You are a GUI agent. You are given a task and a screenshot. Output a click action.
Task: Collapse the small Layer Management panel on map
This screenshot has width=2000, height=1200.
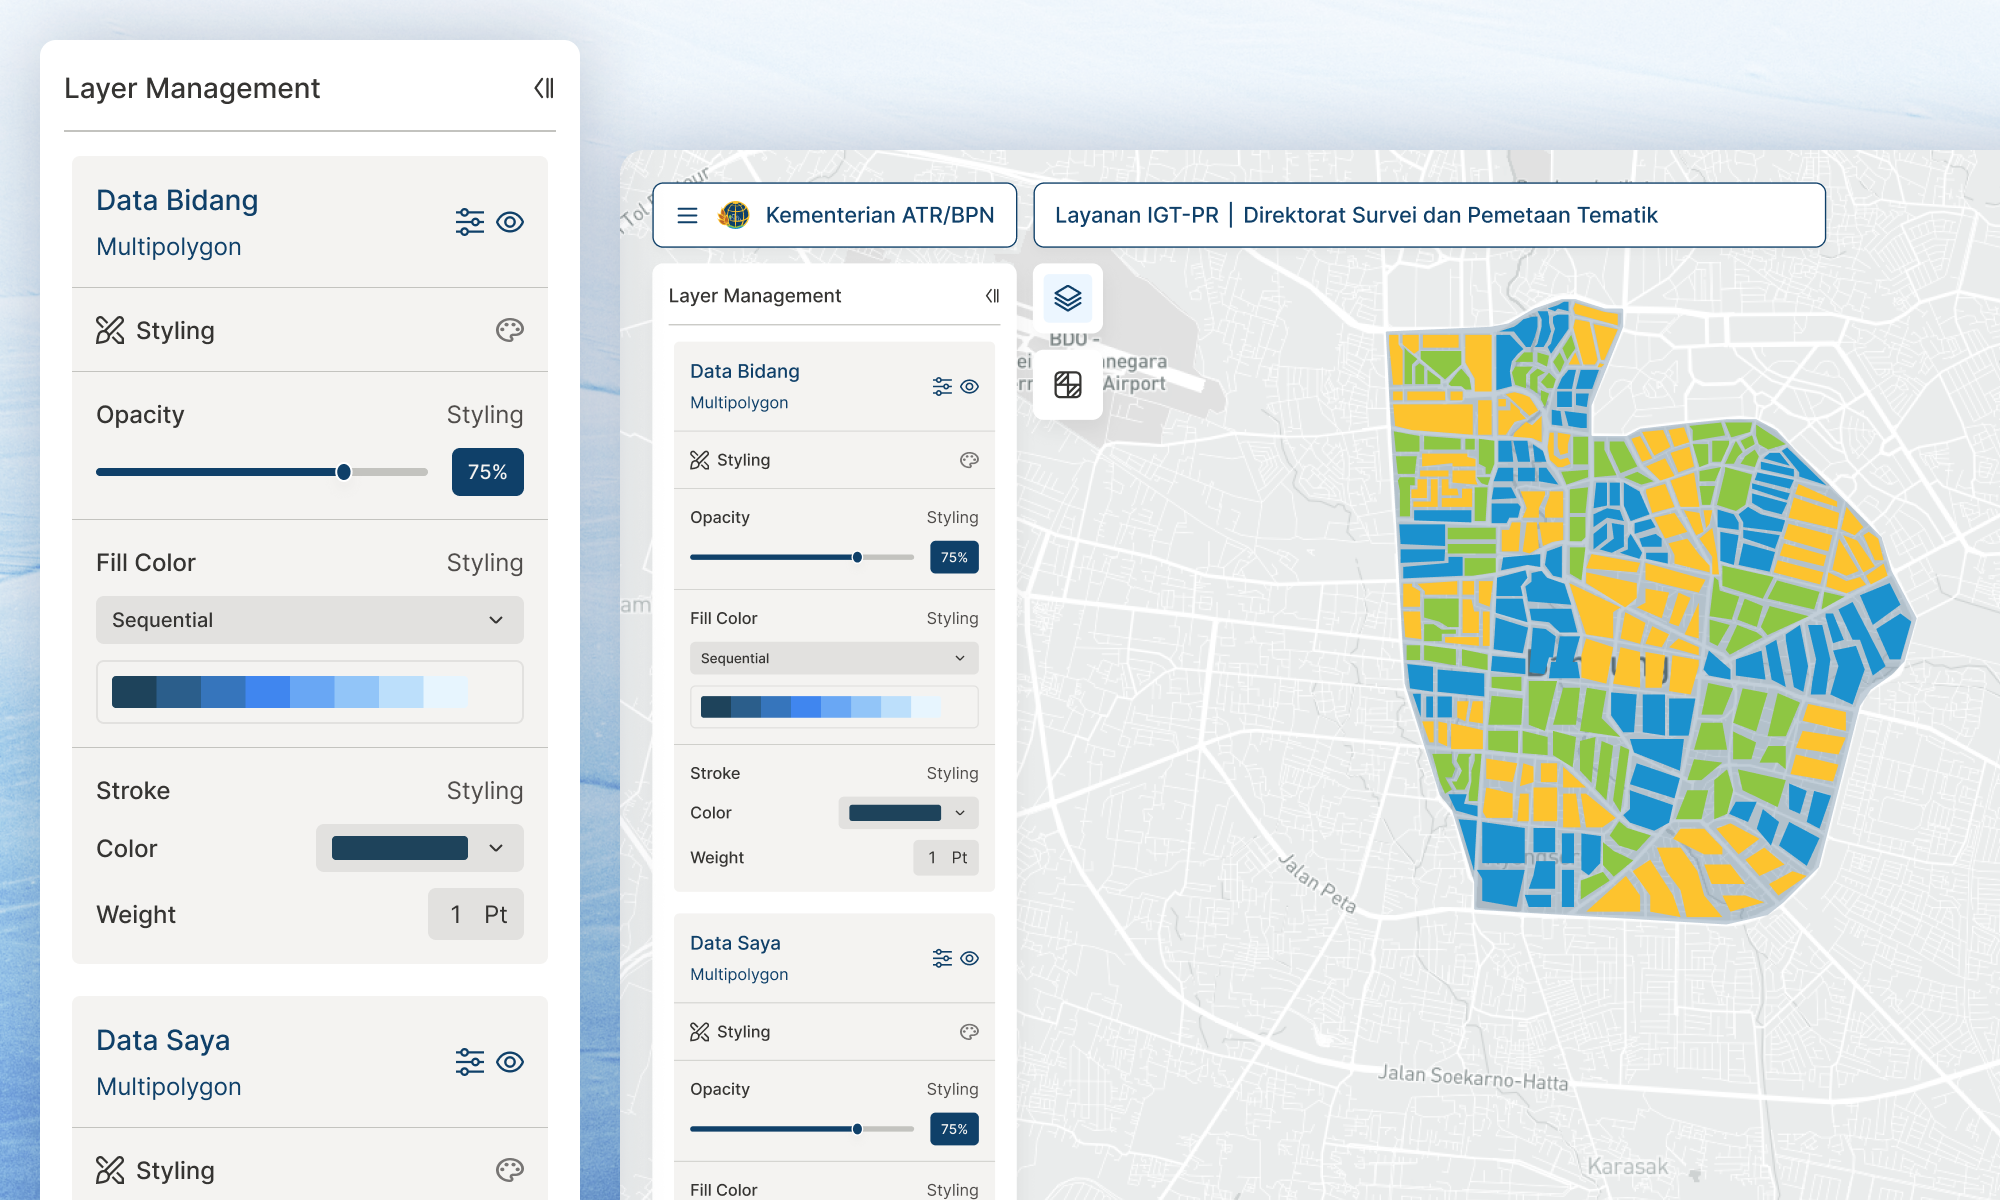point(992,296)
